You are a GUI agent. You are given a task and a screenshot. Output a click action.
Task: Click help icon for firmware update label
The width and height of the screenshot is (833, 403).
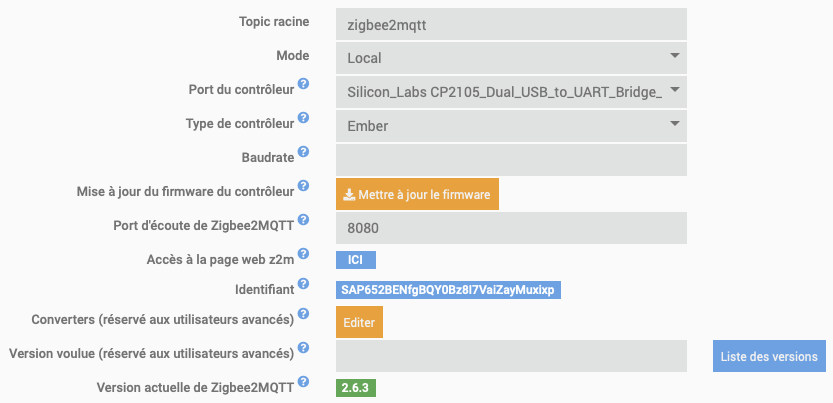(x=303, y=187)
